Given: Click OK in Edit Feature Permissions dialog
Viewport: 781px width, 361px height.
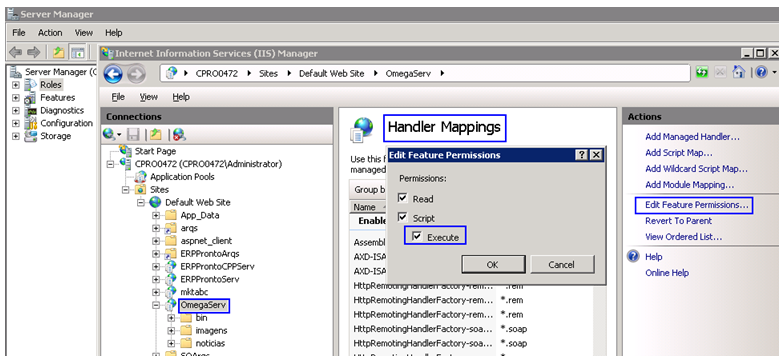Looking at the screenshot, I should [493, 265].
